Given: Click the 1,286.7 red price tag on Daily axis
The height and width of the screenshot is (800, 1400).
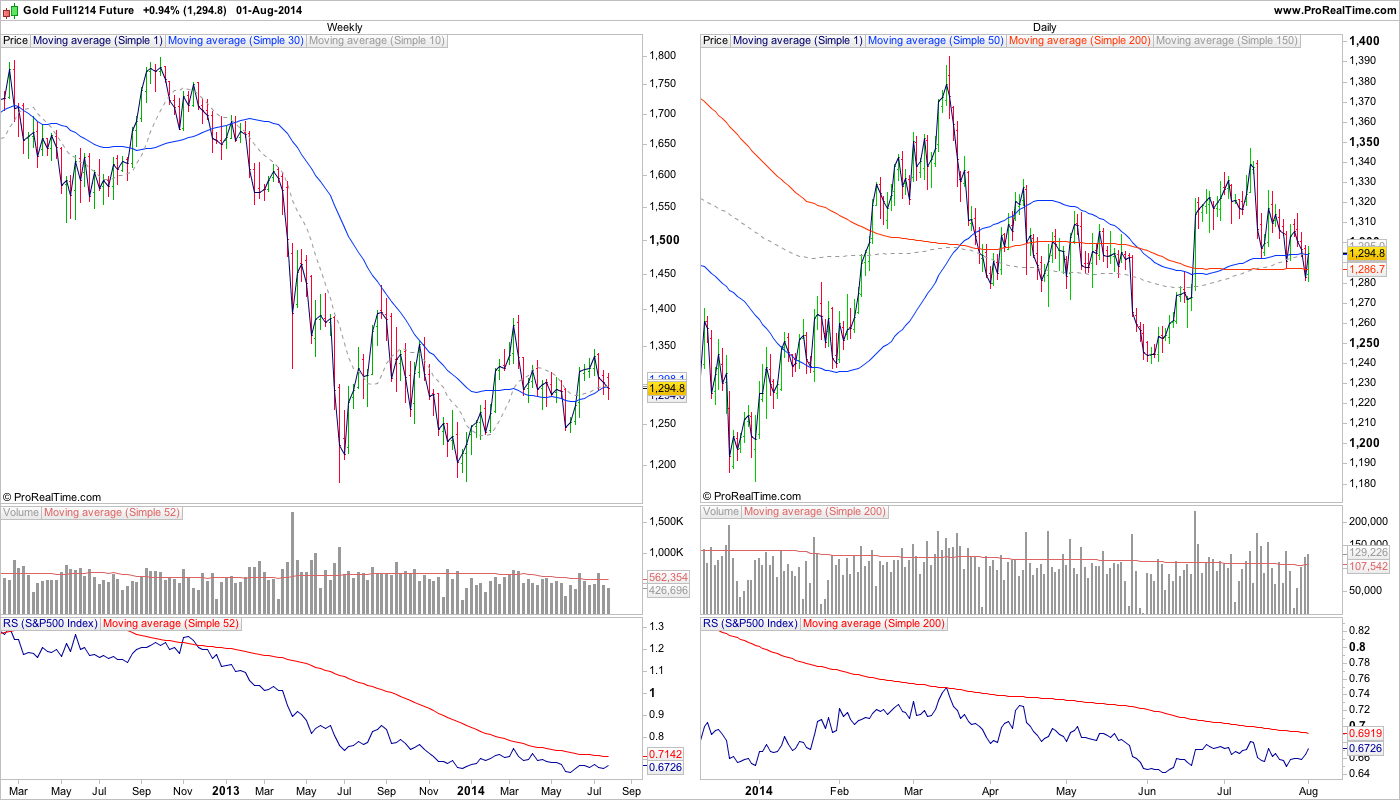Looking at the screenshot, I should pyautogui.click(x=1366, y=270).
